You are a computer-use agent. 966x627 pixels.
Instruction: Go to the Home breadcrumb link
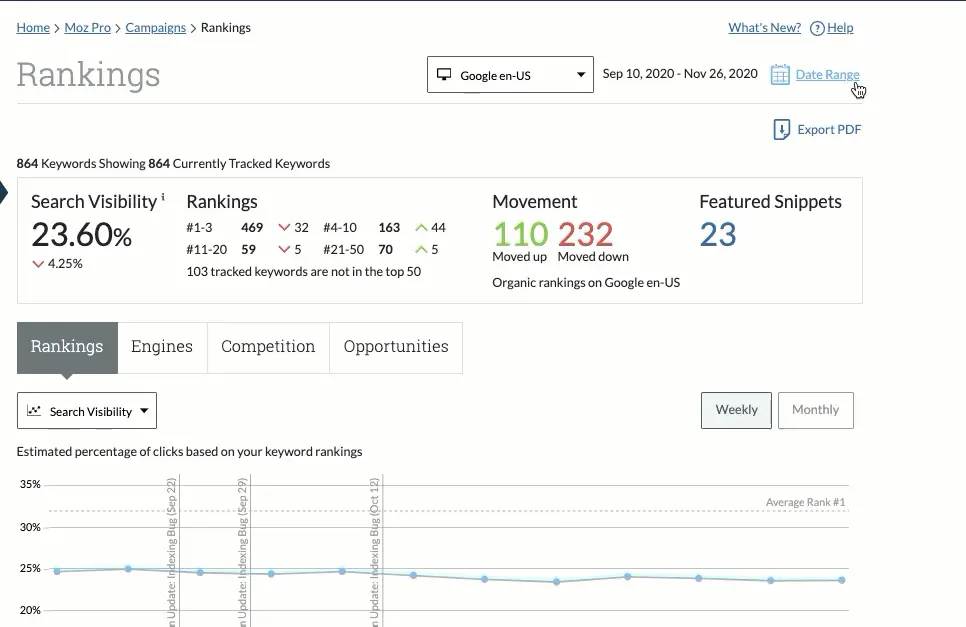(33, 28)
